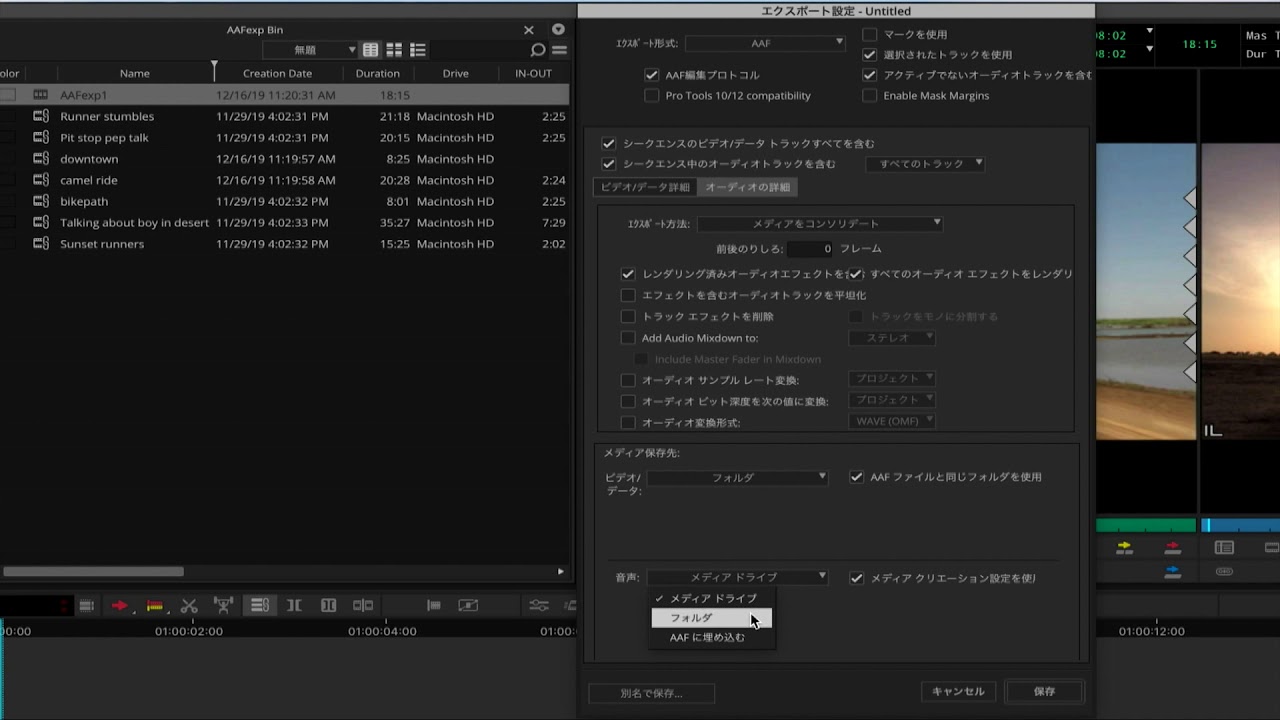1280x720 pixels.
Task: Open エクスポート形式 AAF dropdown
Action: coord(765,43)
